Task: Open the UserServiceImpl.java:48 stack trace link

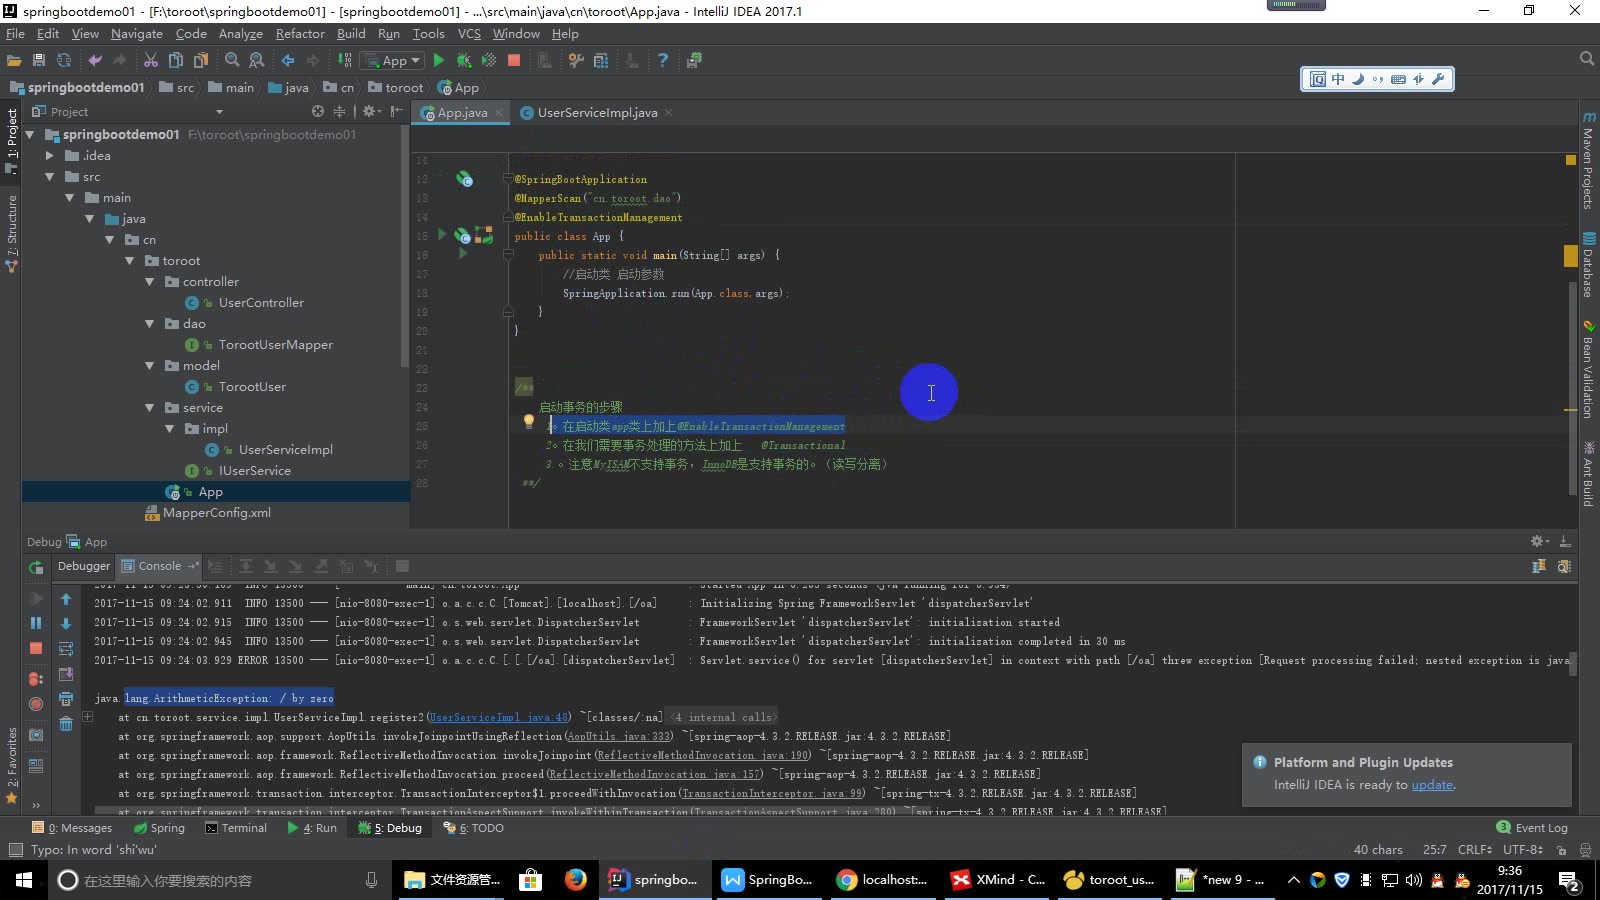Action: pos(499,717)
